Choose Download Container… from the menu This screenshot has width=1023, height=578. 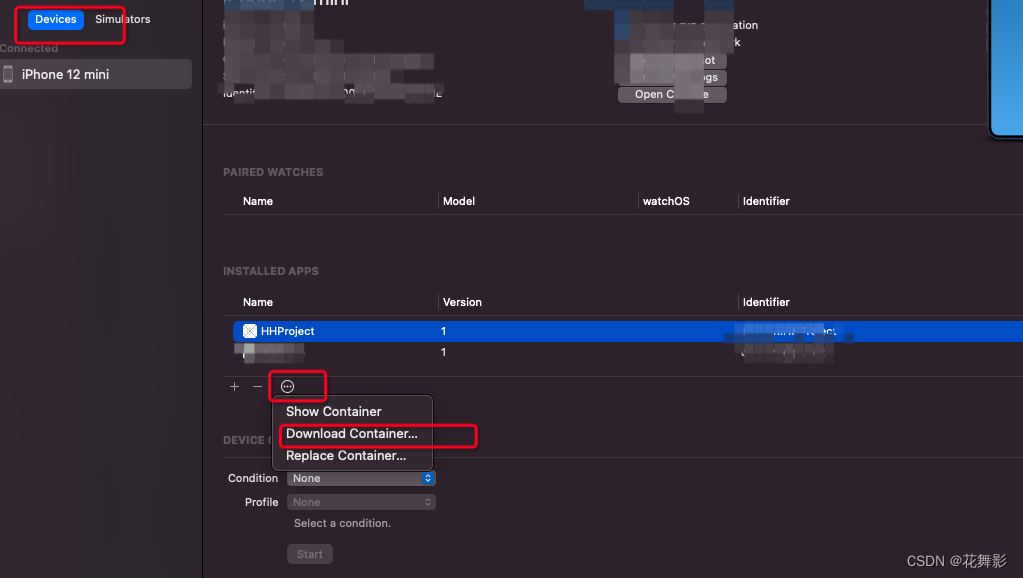pyautogui.click(x=352, y=434)
